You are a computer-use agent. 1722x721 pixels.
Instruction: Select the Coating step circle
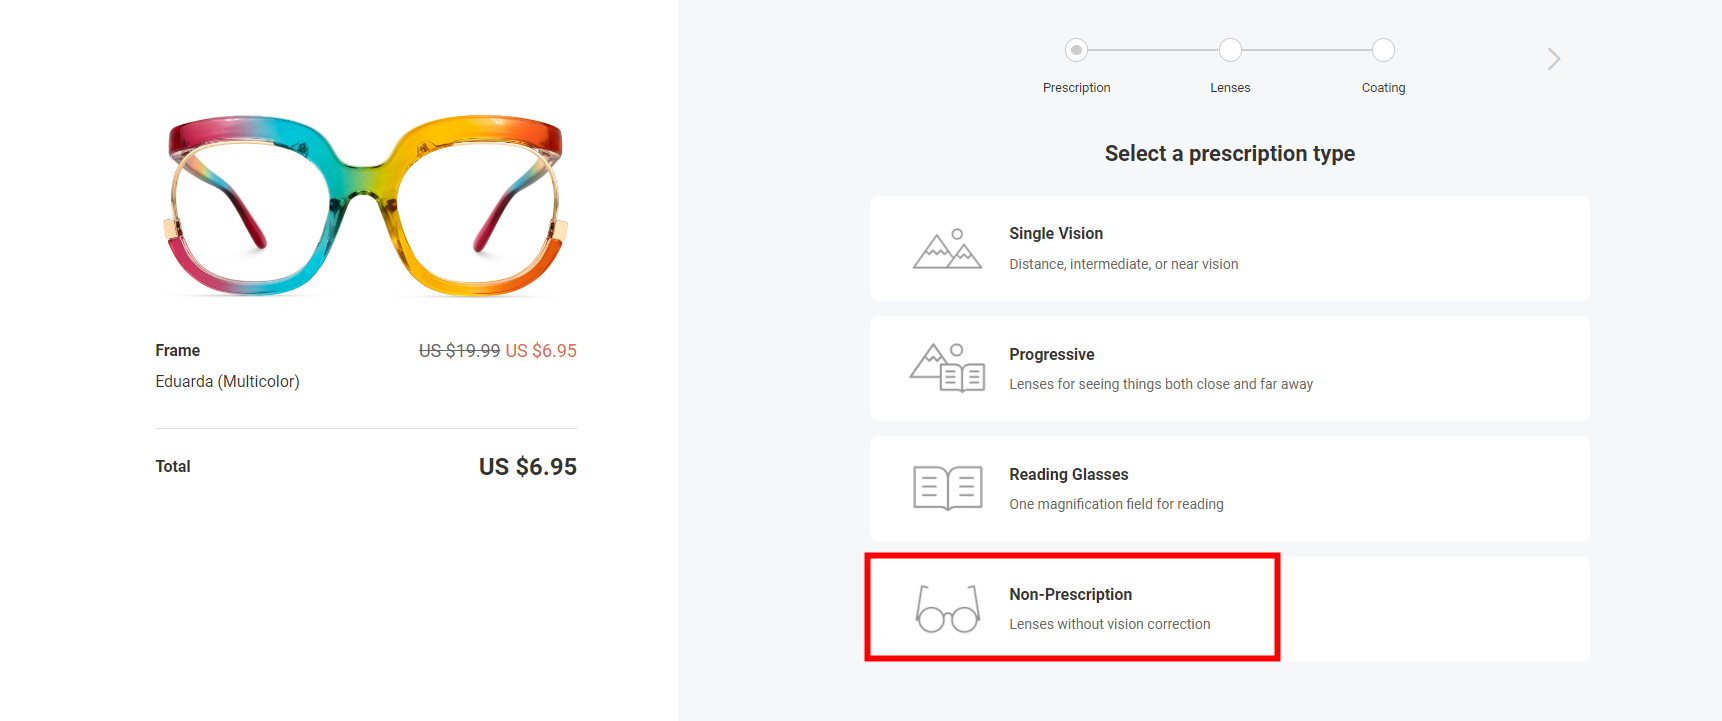pos(1383,50)
